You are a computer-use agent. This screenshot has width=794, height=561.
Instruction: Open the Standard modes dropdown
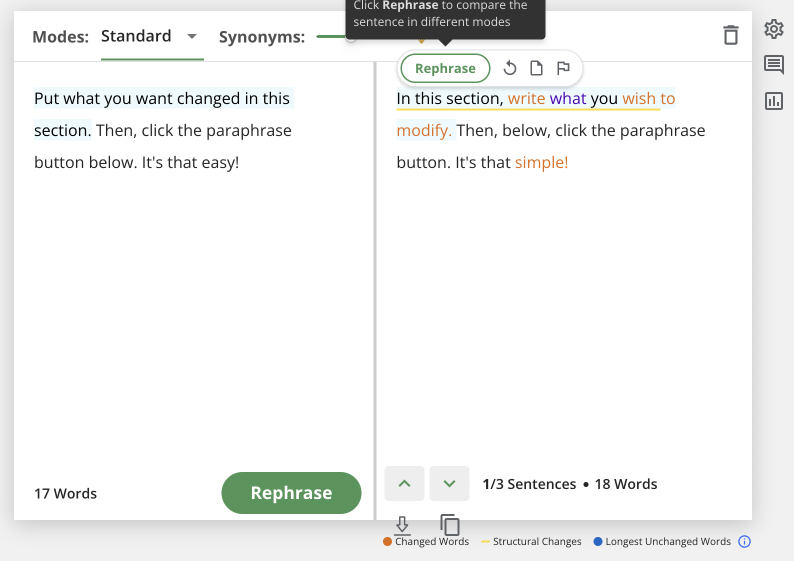point(151,36)
